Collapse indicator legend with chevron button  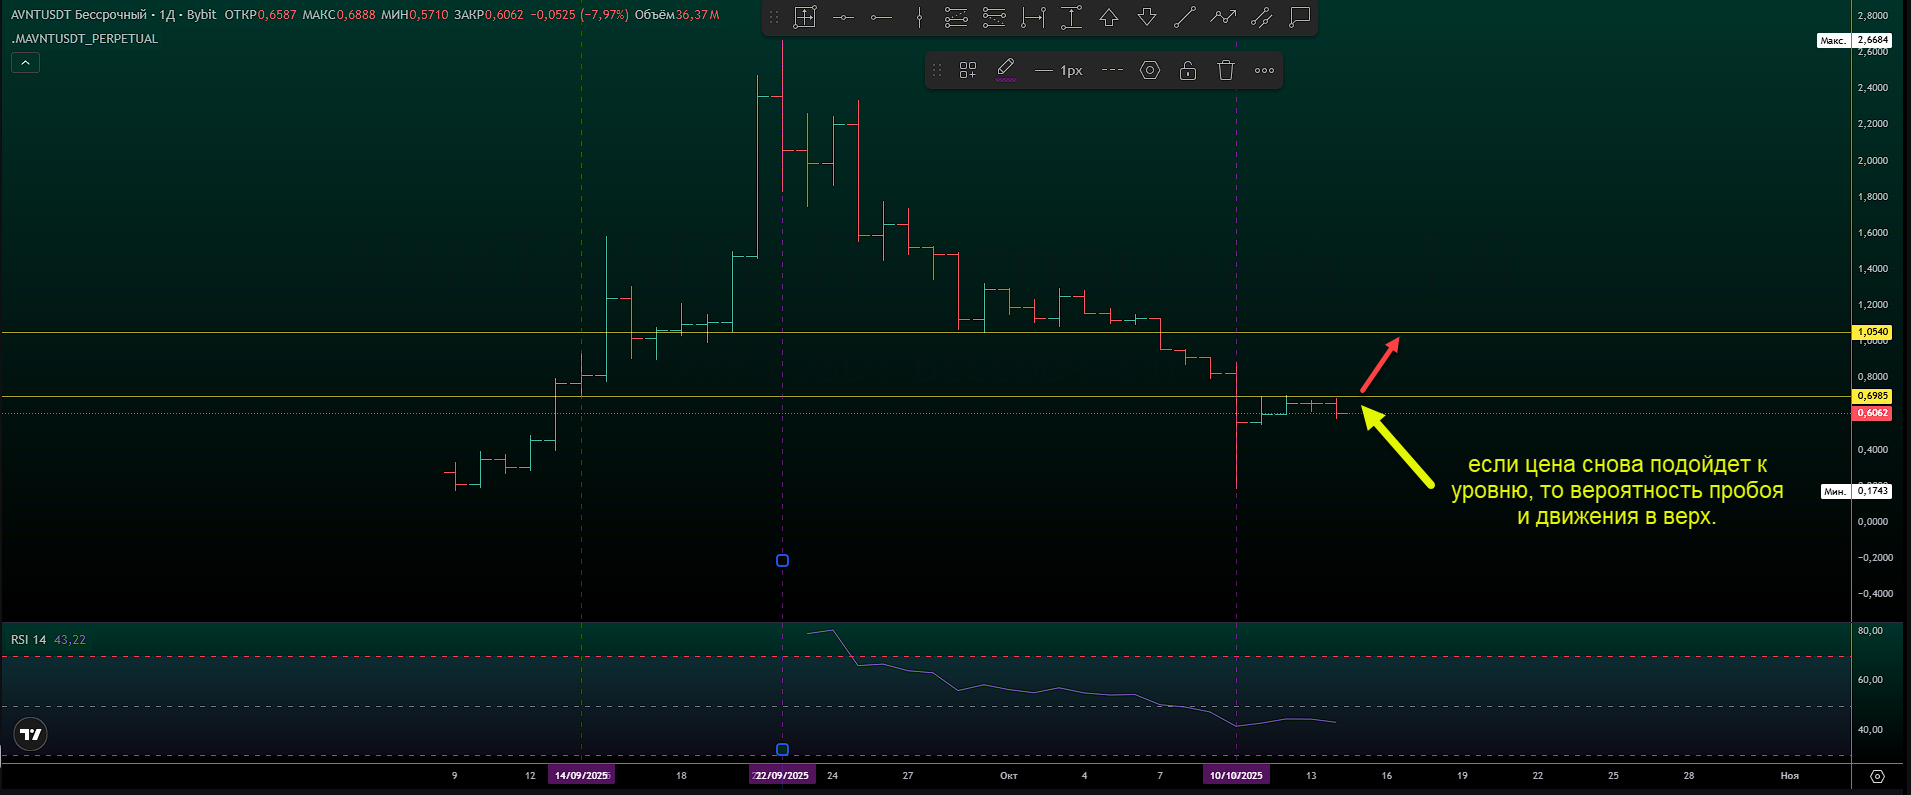point(25,63)
